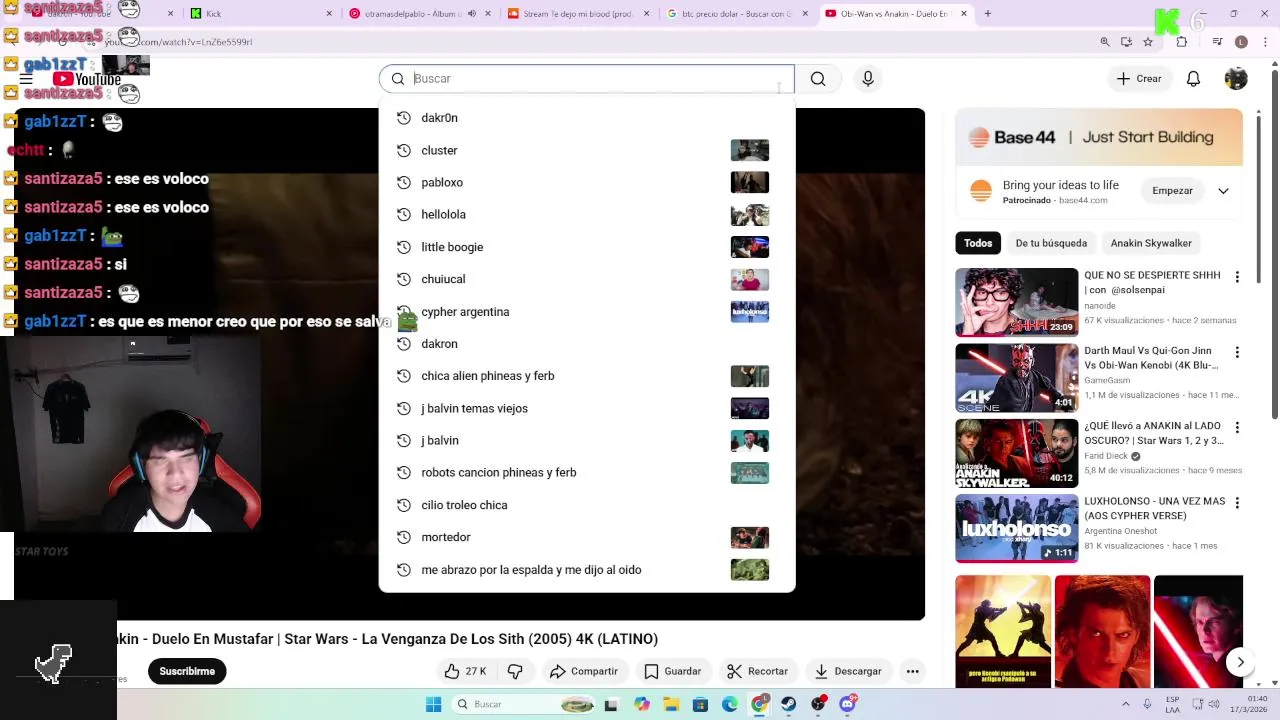Click the Descargar button
Image resolution: width=1280 pixels, height=720 pixels.
click(x=848, y=671)
